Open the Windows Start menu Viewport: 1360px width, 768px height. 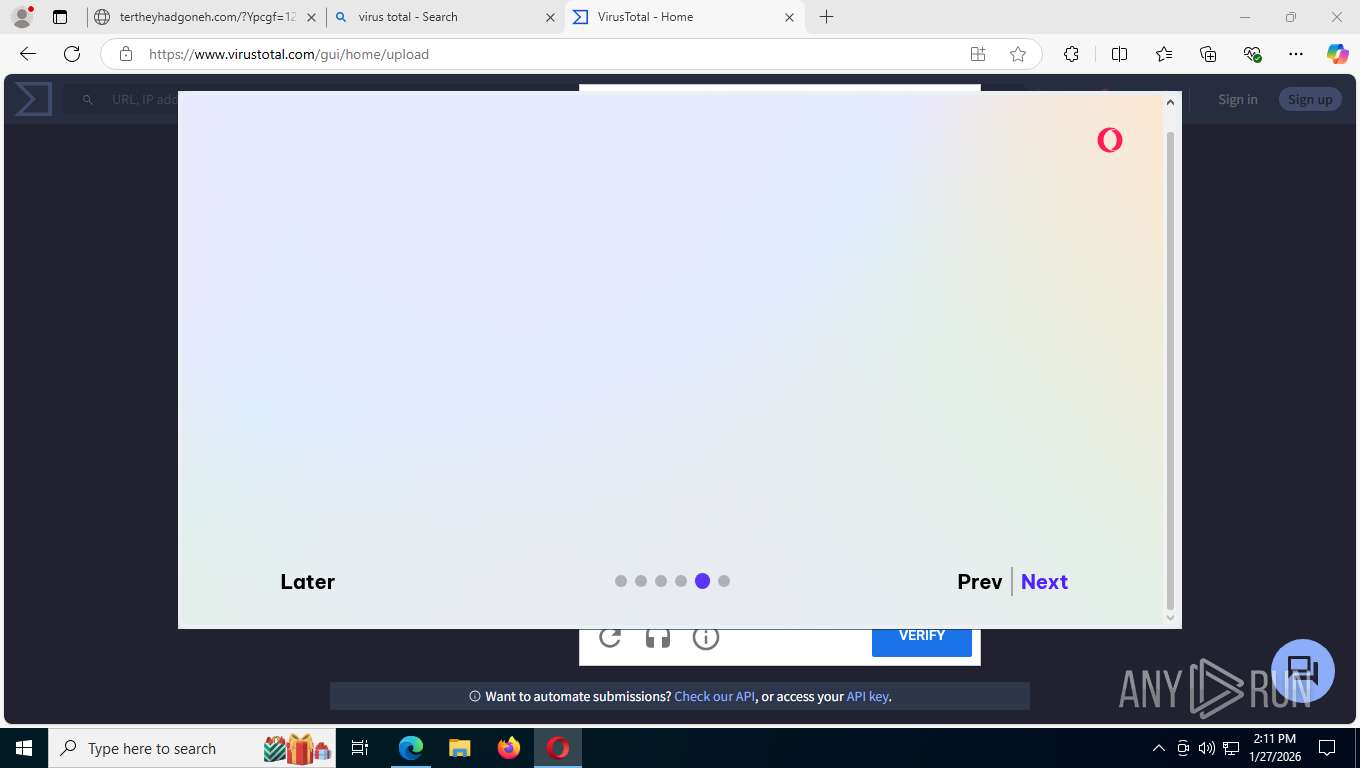[24, 748]
